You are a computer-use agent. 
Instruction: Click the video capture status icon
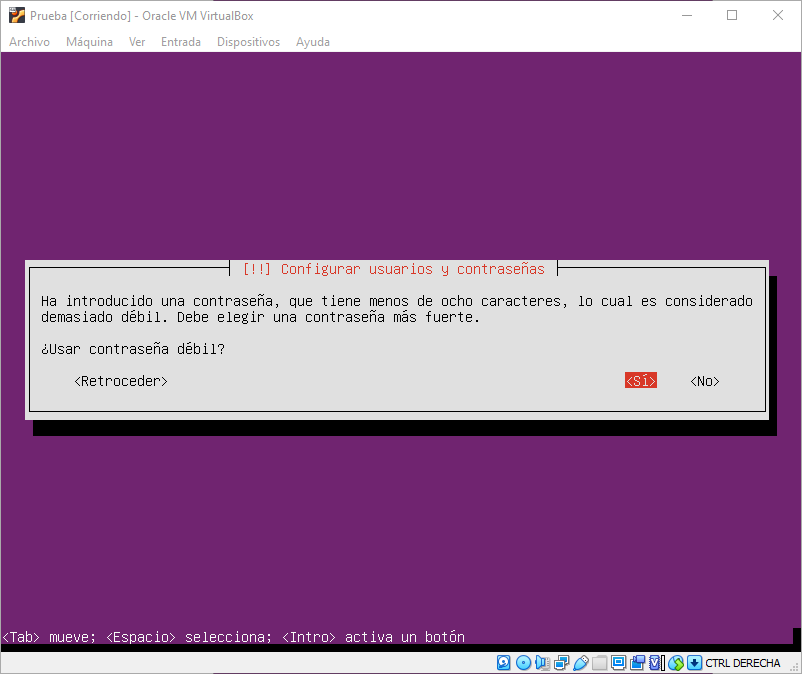pyautogui.click(x=637, y=663)
